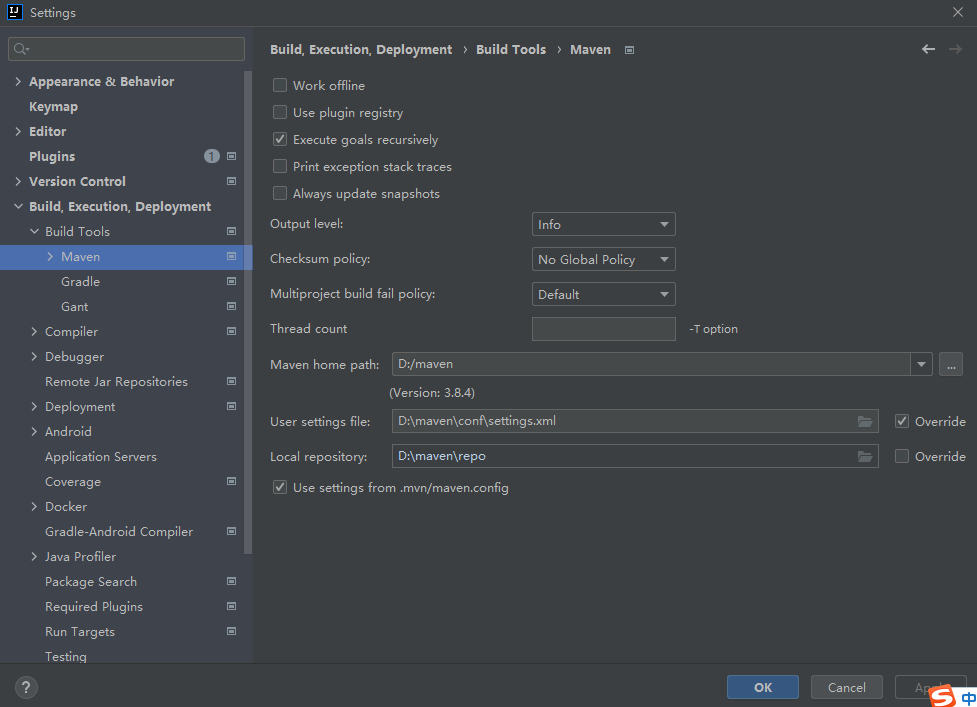Click the project-level icon beside Gant
The width and height of the screenshot is (977, 707).
click(x=231, y=306)
